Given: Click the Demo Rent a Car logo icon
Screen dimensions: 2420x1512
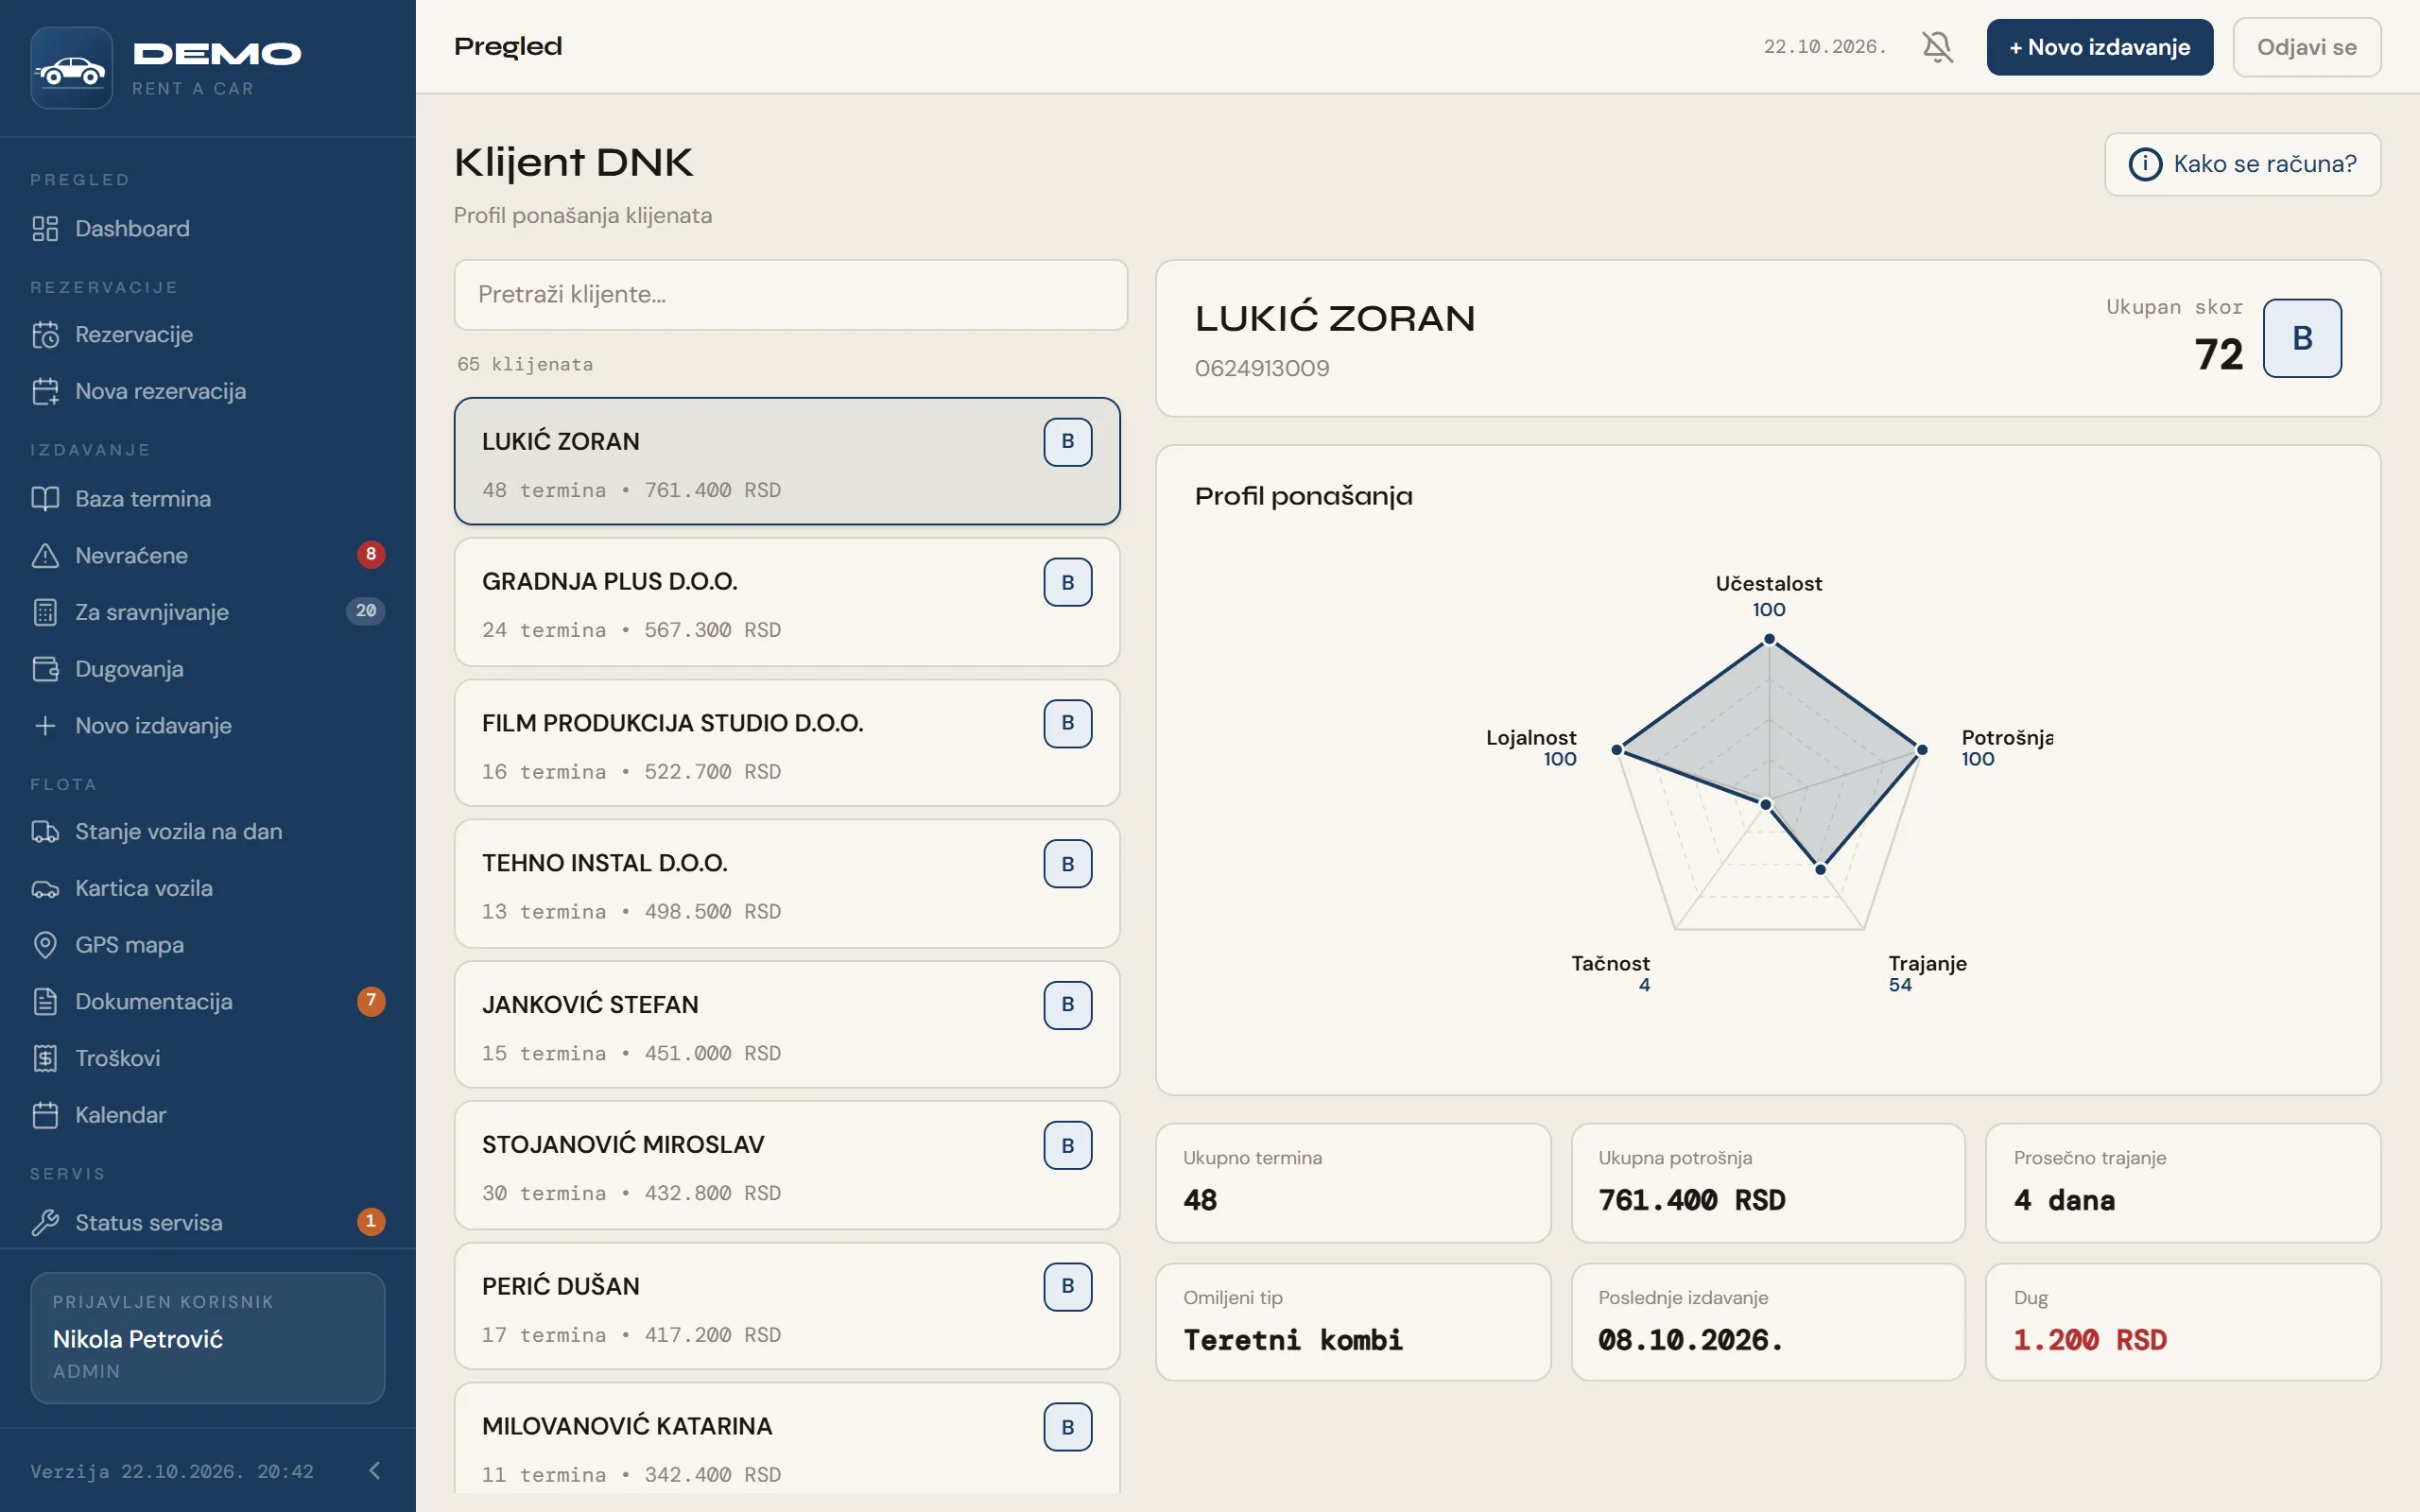Looking at the screenshot, I should 71,68.
